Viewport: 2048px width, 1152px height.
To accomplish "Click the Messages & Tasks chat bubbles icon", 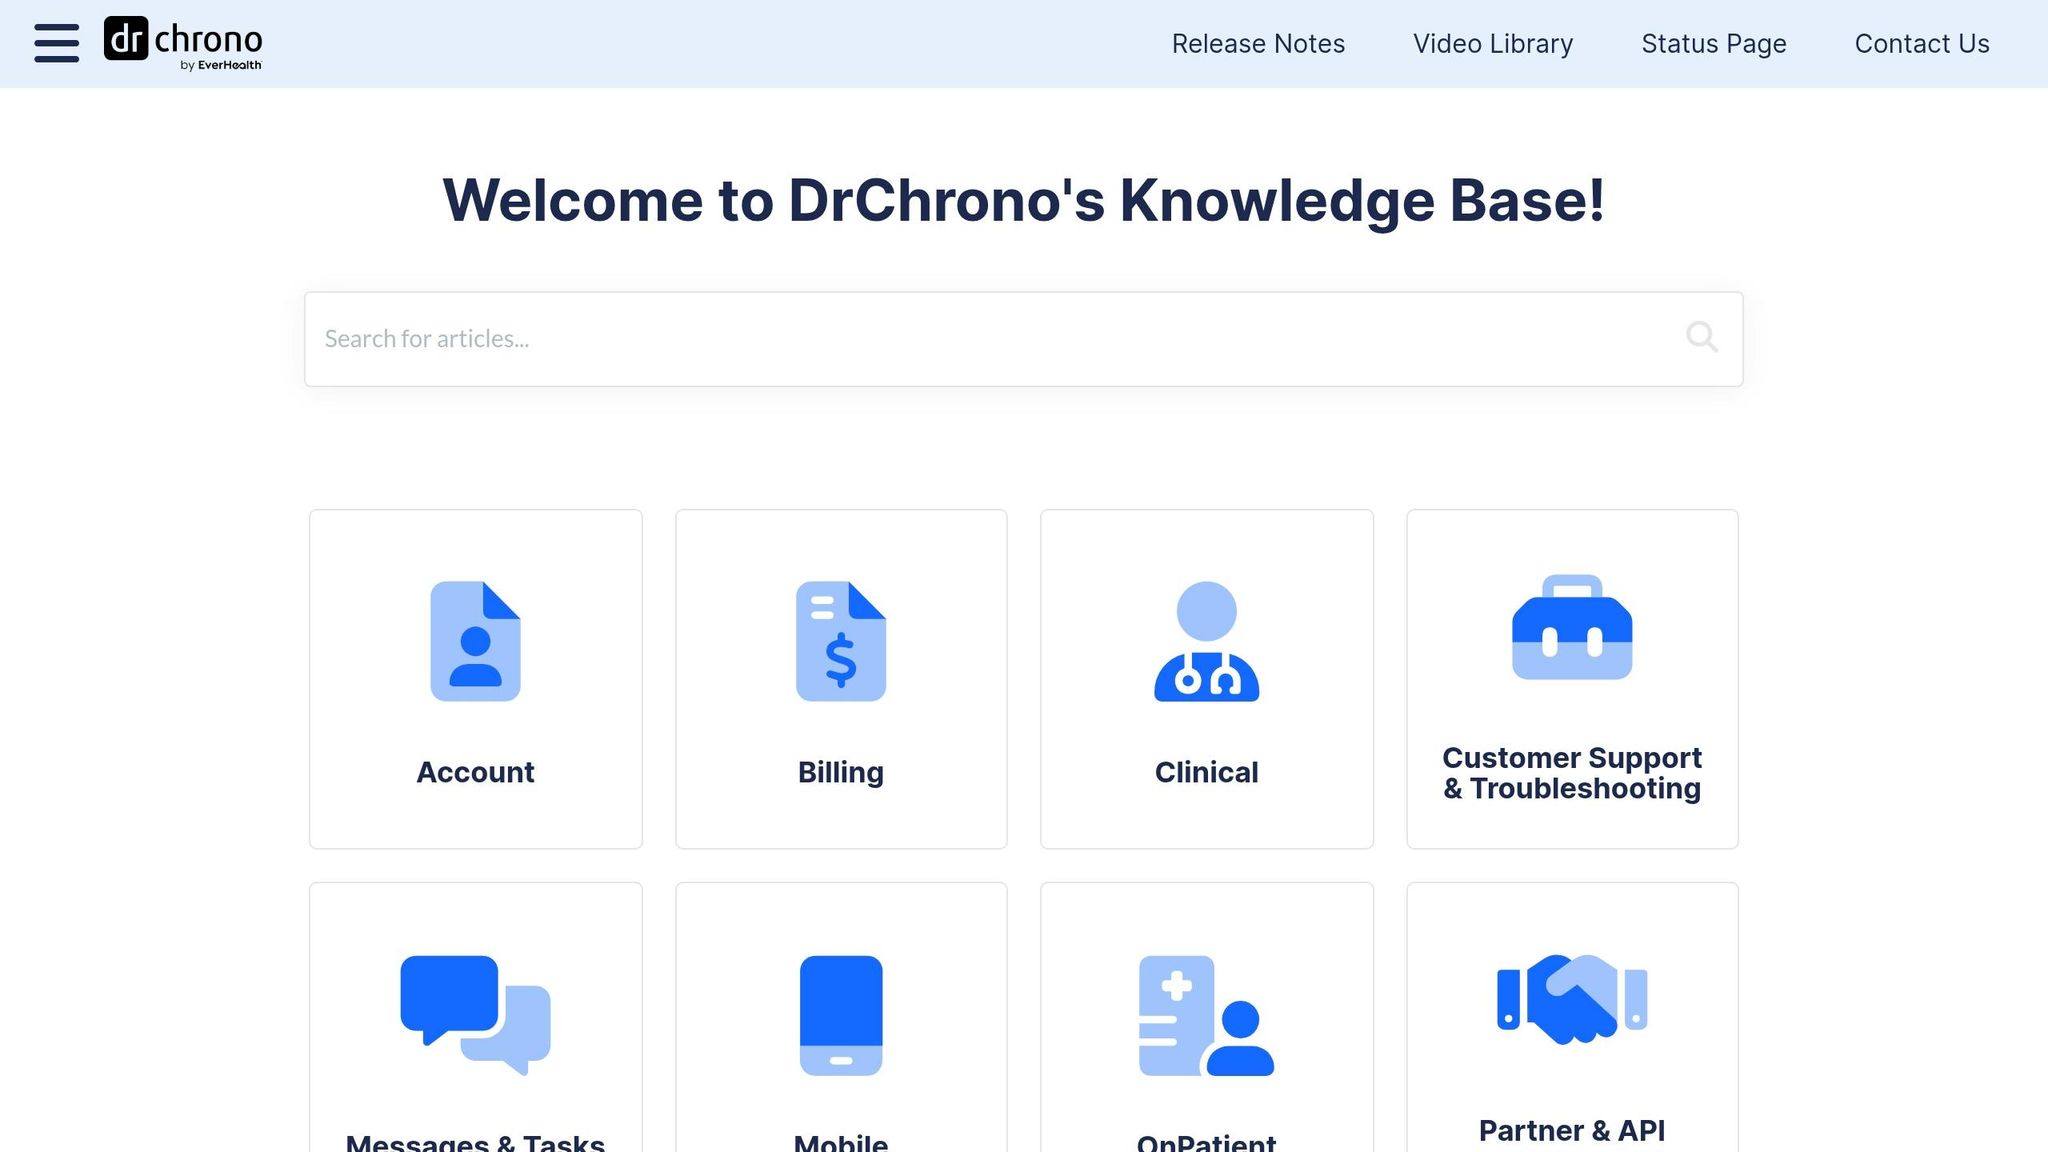I will pos(475,1015).
